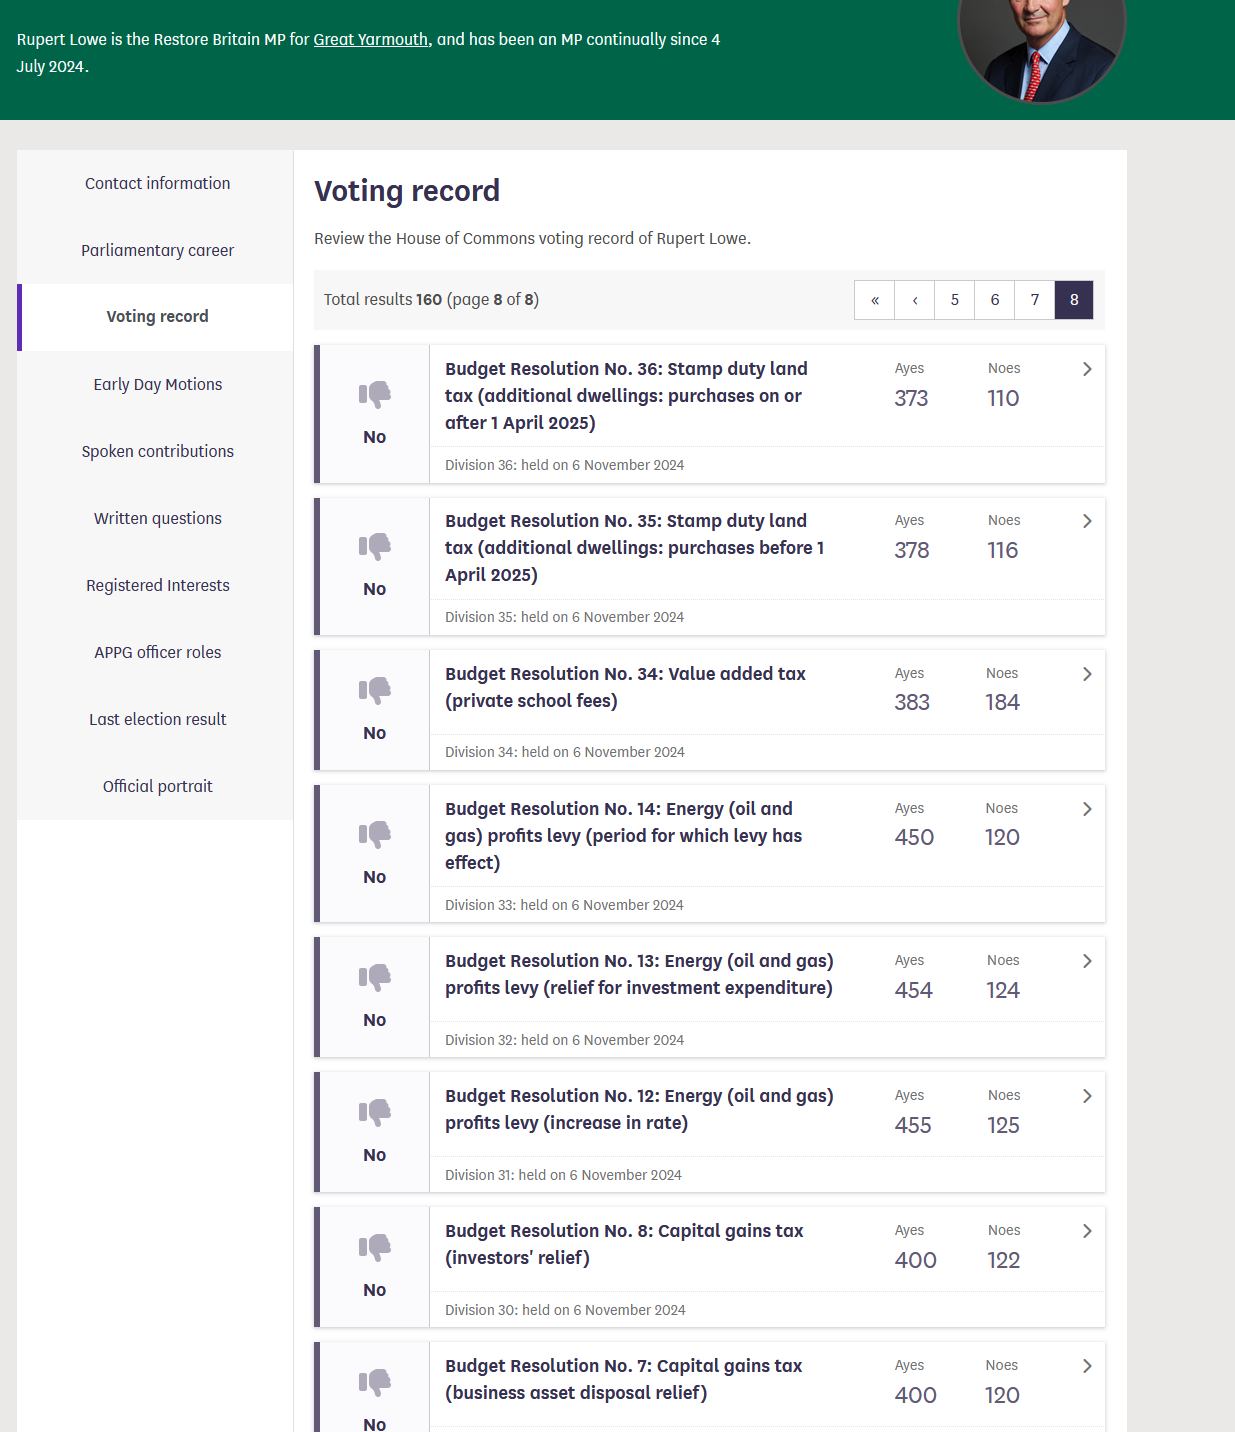Open Budget Resolution No. 13 relief for investment
This screenshot has width=1235, height=1432.
click(x=639, y=974)
